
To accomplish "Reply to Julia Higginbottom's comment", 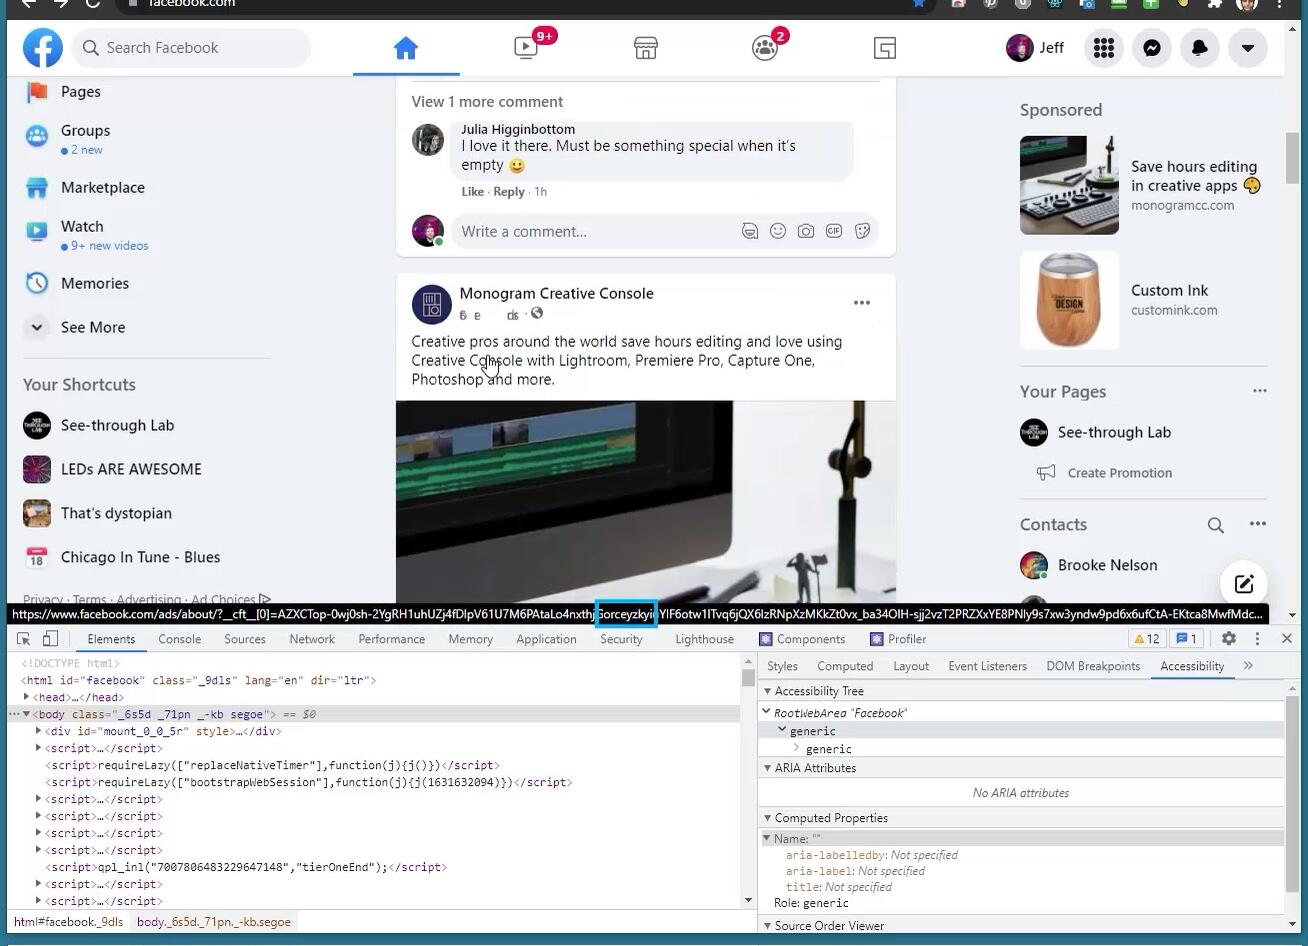I will click(x=508, y=192).
